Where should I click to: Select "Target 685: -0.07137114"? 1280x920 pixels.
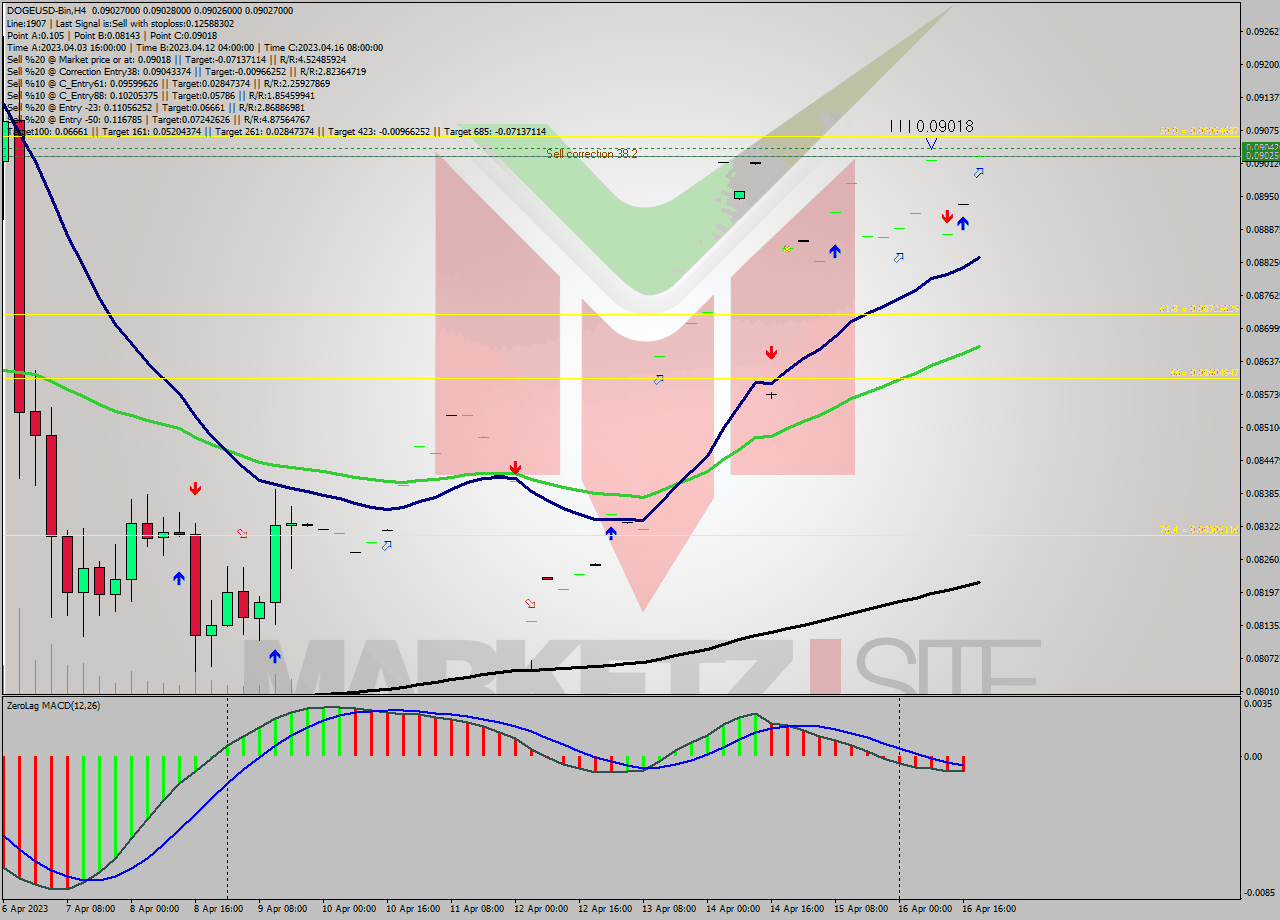pos(495,131)
